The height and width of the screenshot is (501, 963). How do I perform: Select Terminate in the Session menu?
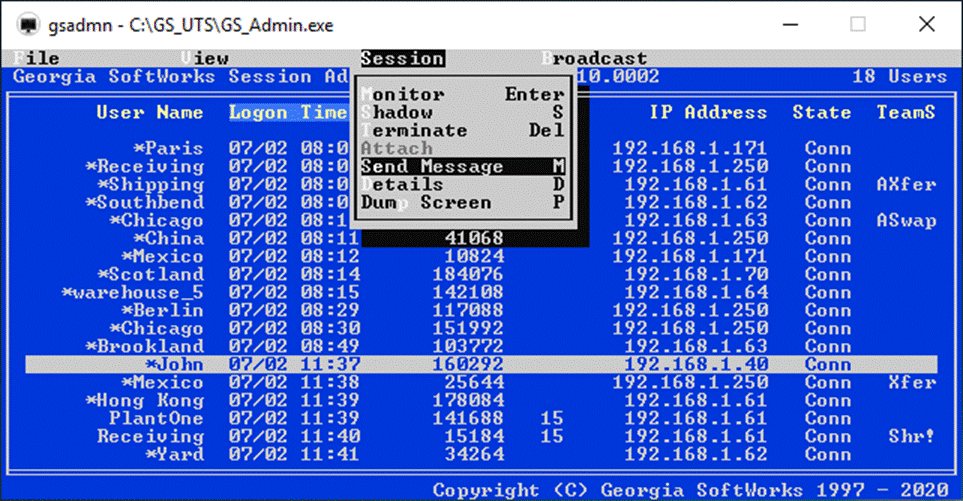[462, 131]
